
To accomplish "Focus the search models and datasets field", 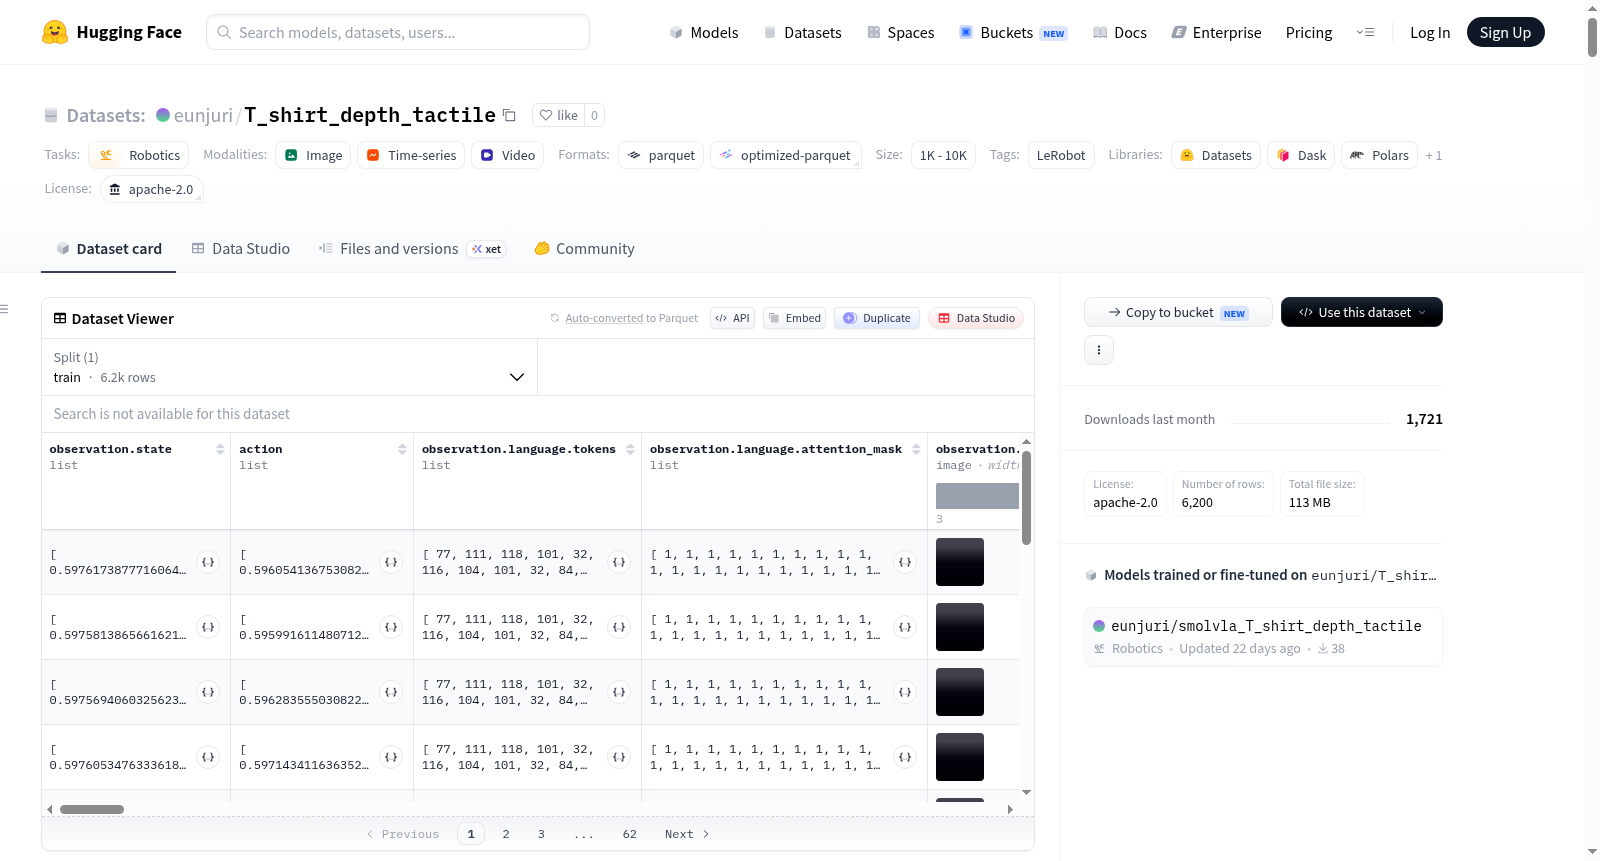I will (x=398, y=32).
